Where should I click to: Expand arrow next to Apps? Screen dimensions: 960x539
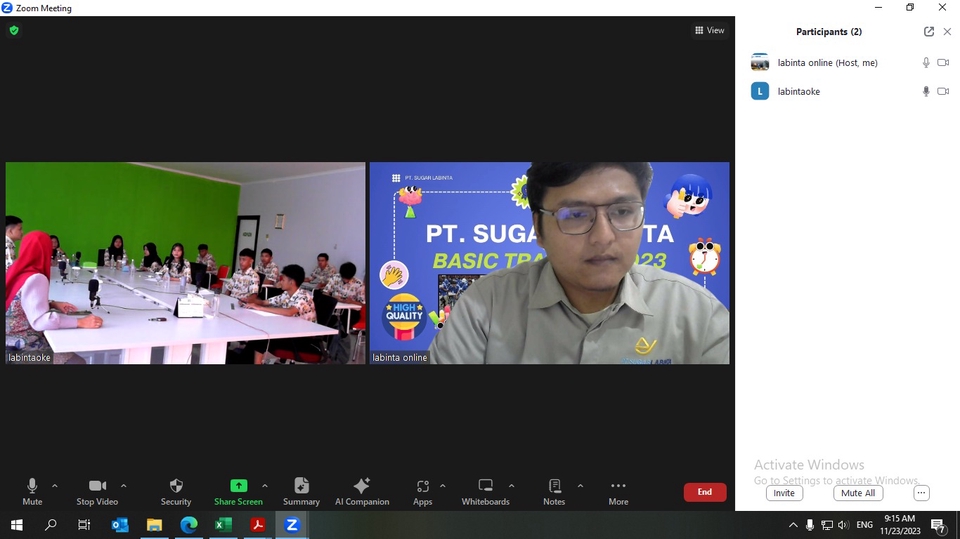coord(443,486)
